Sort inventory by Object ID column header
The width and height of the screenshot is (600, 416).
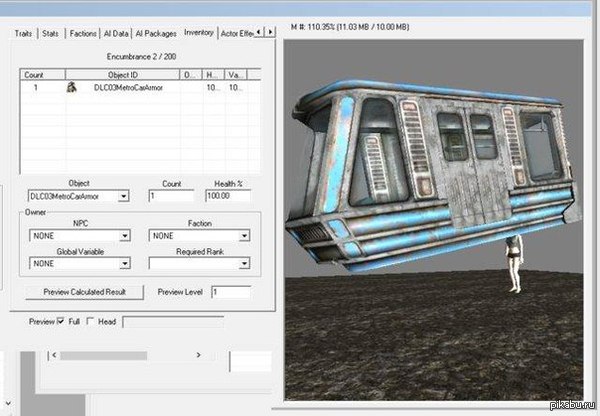122,75
